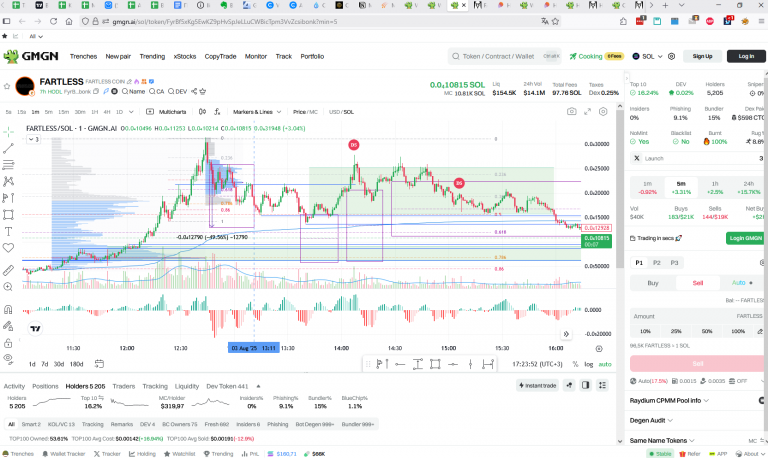Open the CopyTrade menu item
768x458 pixels.
(220, 56)
